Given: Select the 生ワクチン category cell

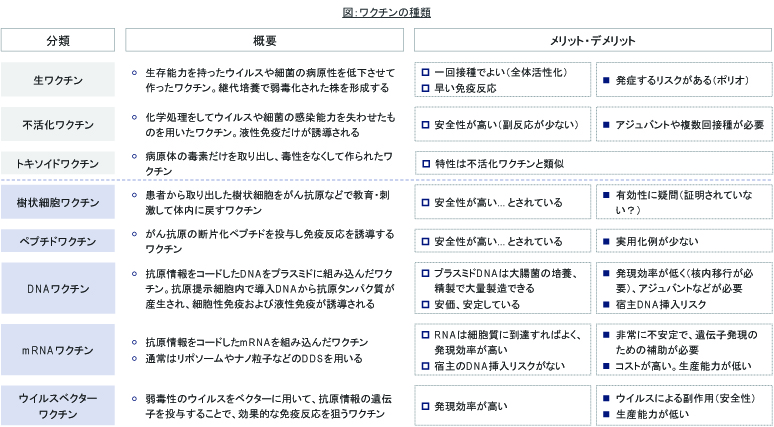Looking at the screenshot, I should coord(59,80).
